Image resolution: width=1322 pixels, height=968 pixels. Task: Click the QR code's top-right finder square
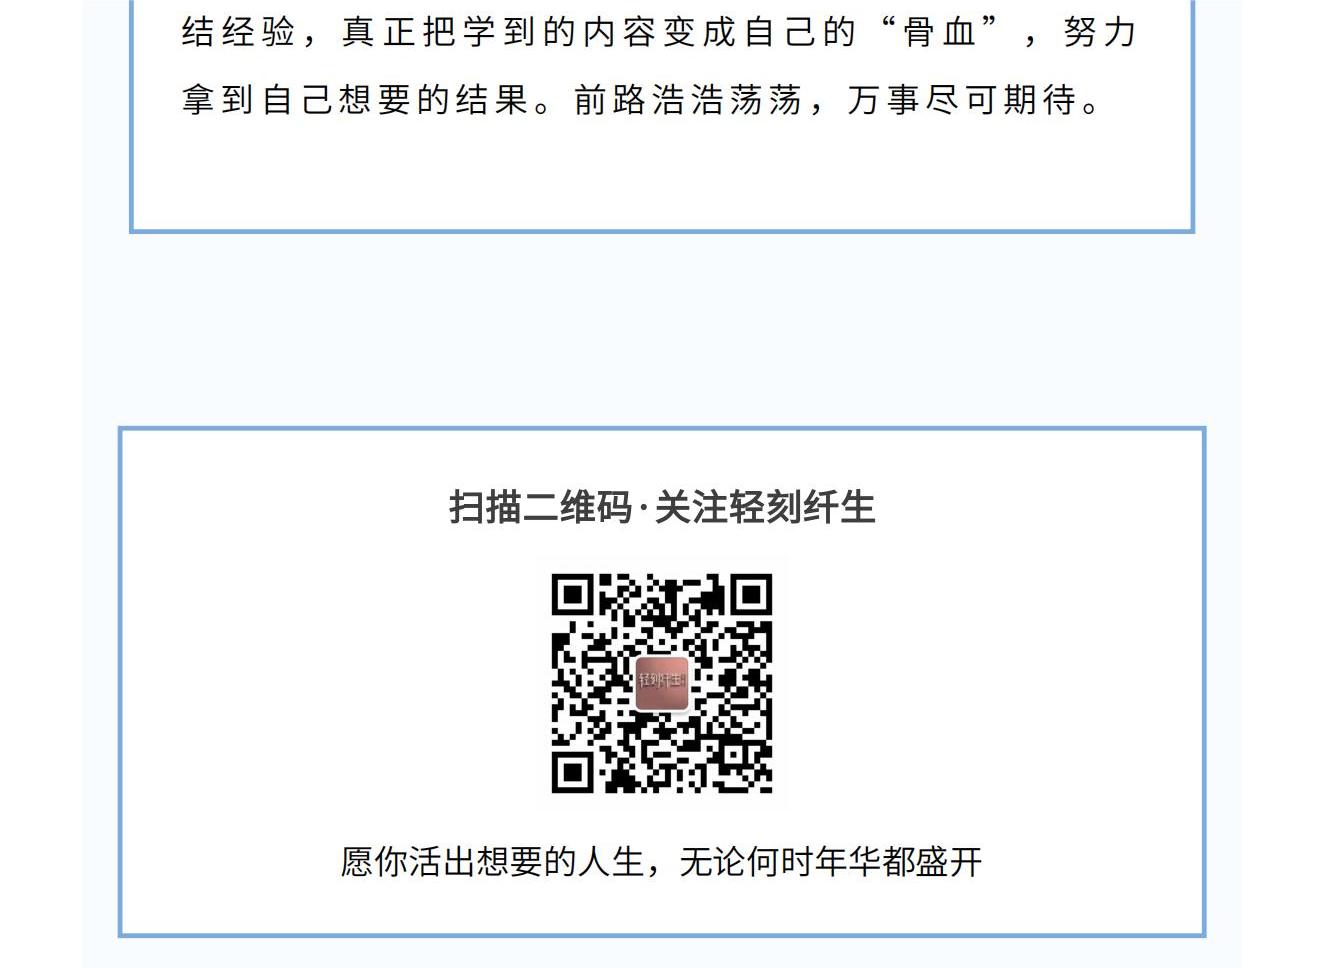pyautogui.click(x=751, y=596)
